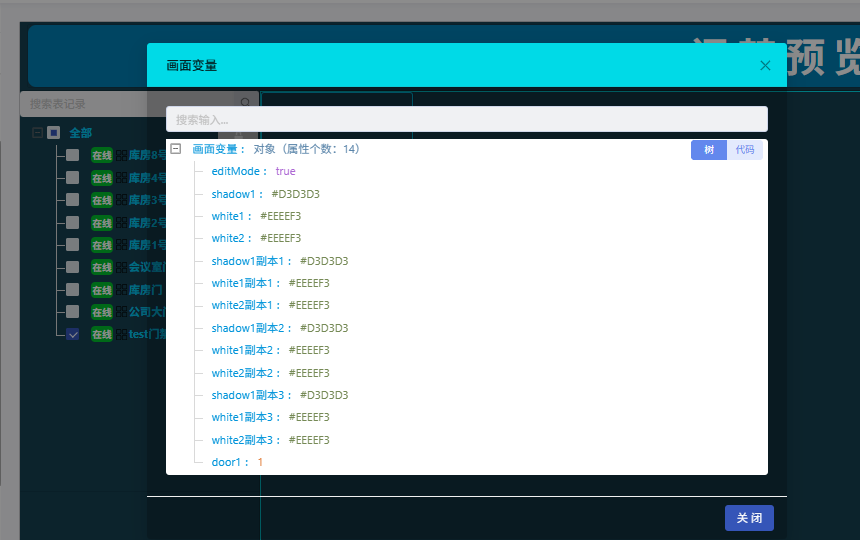
Task: Check the 会议室 checkbox
Action: tap(72, 267)
